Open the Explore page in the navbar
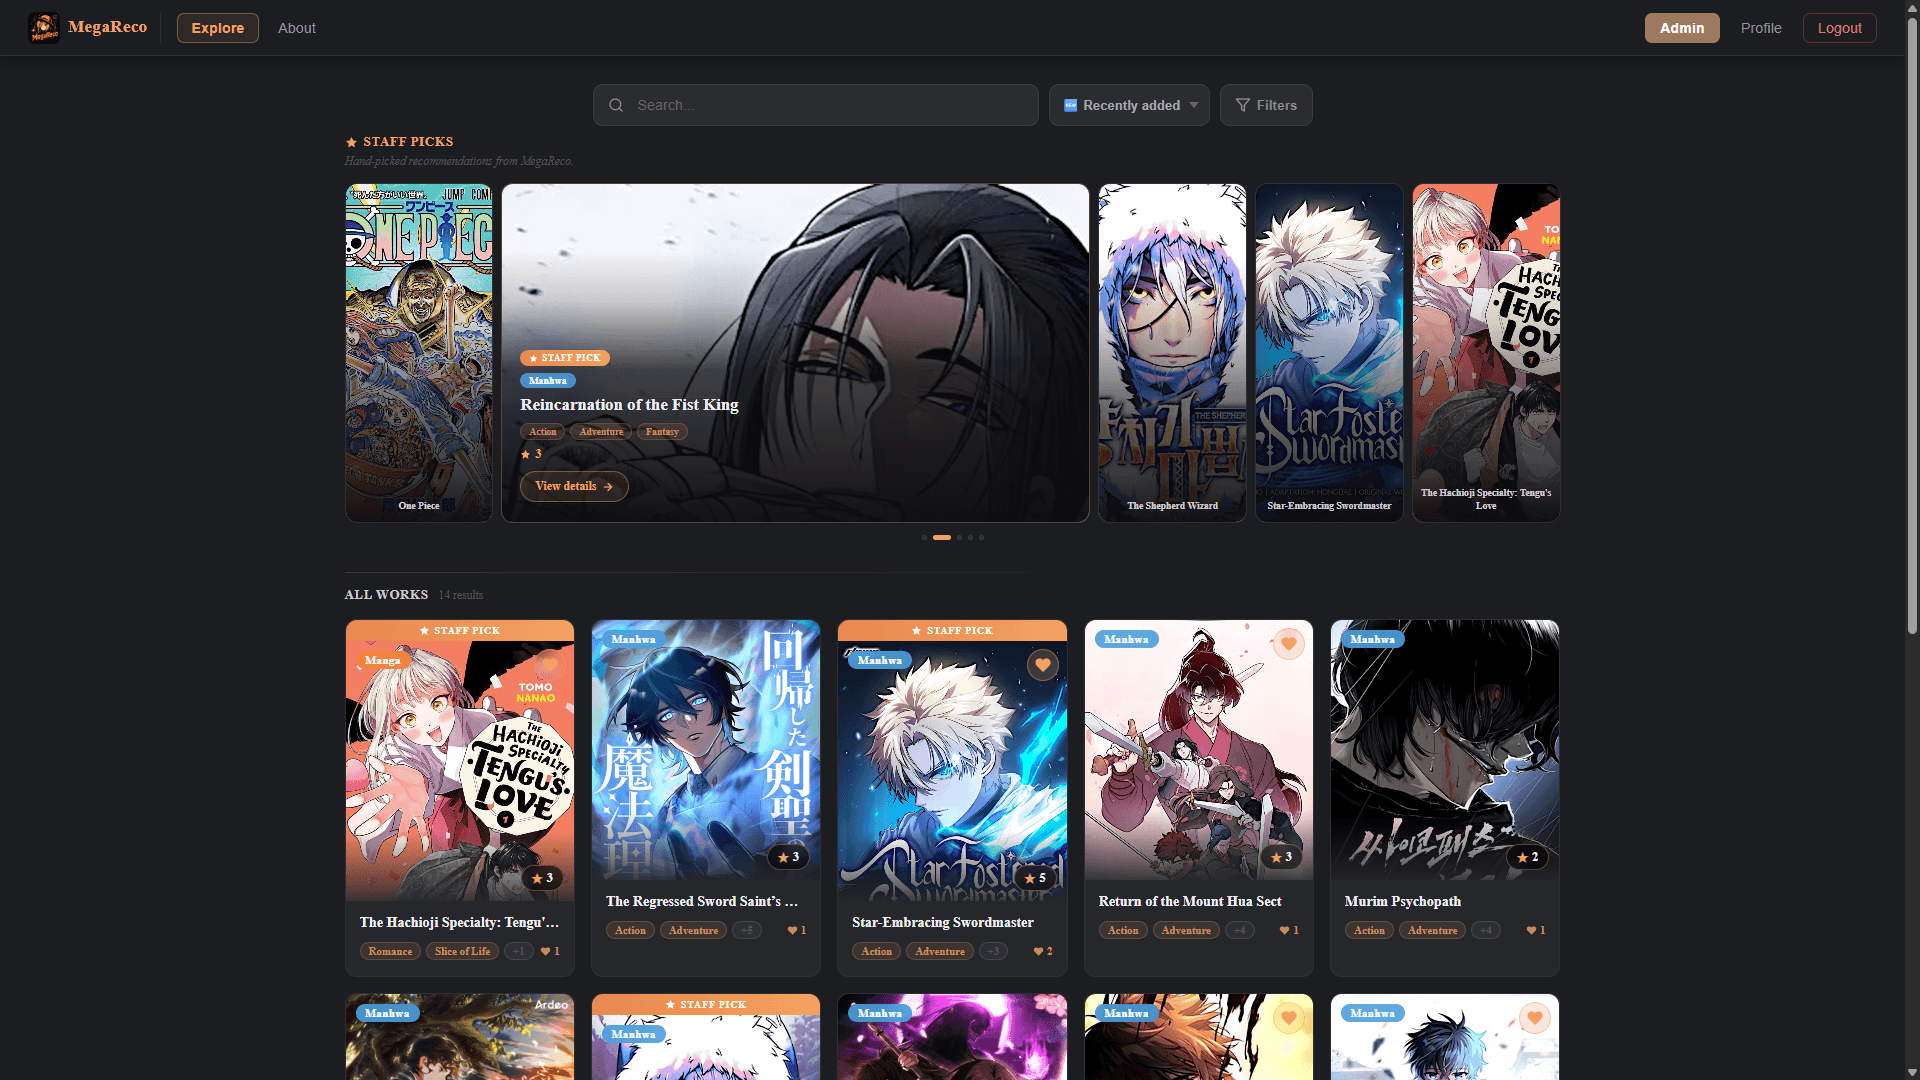The image size is (1920, 1080). pos(218,28)
